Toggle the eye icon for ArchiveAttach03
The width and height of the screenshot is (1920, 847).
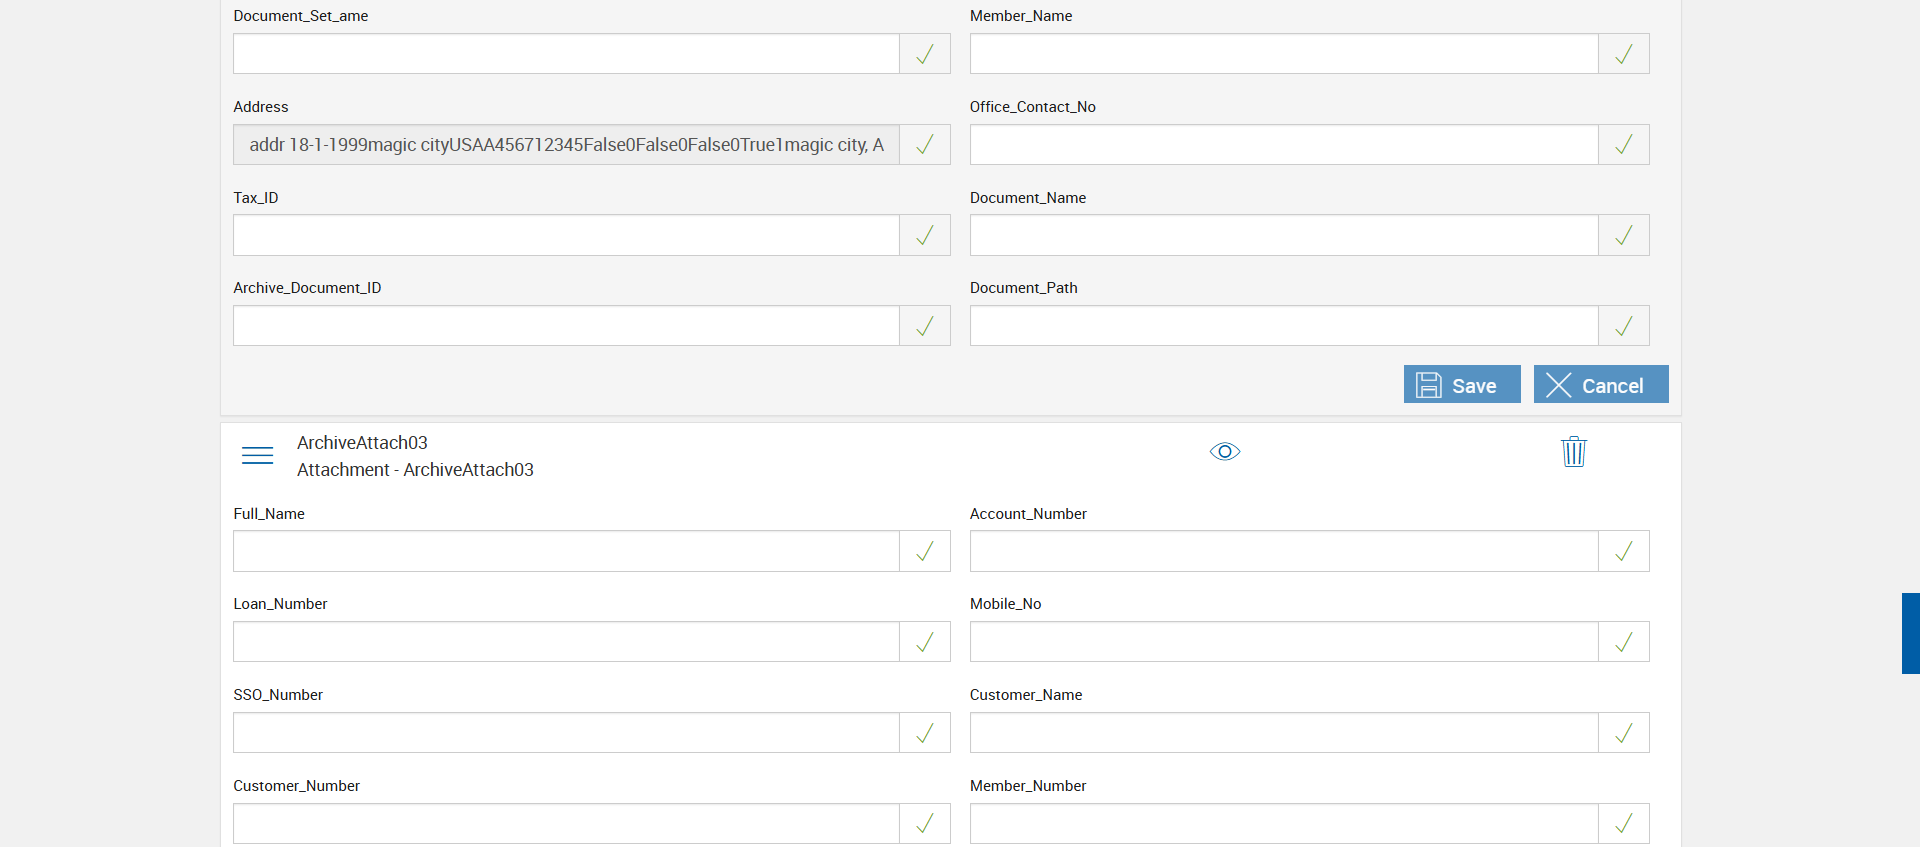point(1225,452)
